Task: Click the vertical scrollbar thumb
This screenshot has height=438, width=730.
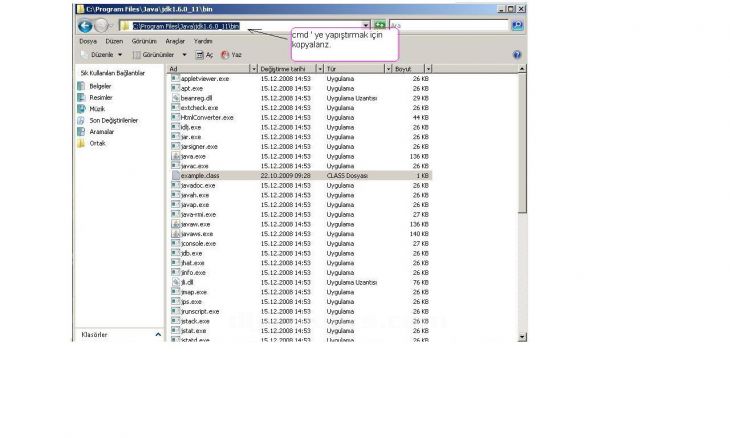Action: coord(522,143)
